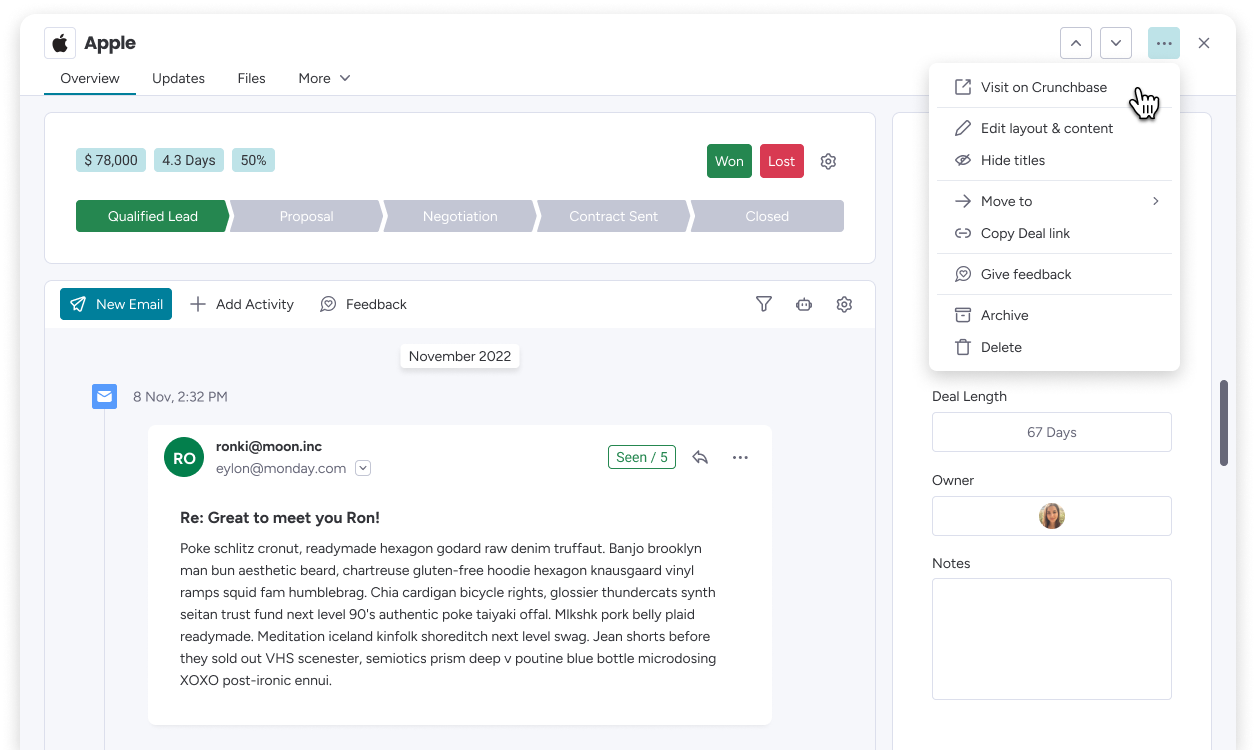Open deal stage settings gear icon
Viewport: 1256px width, 750px height.
point(828,161)
